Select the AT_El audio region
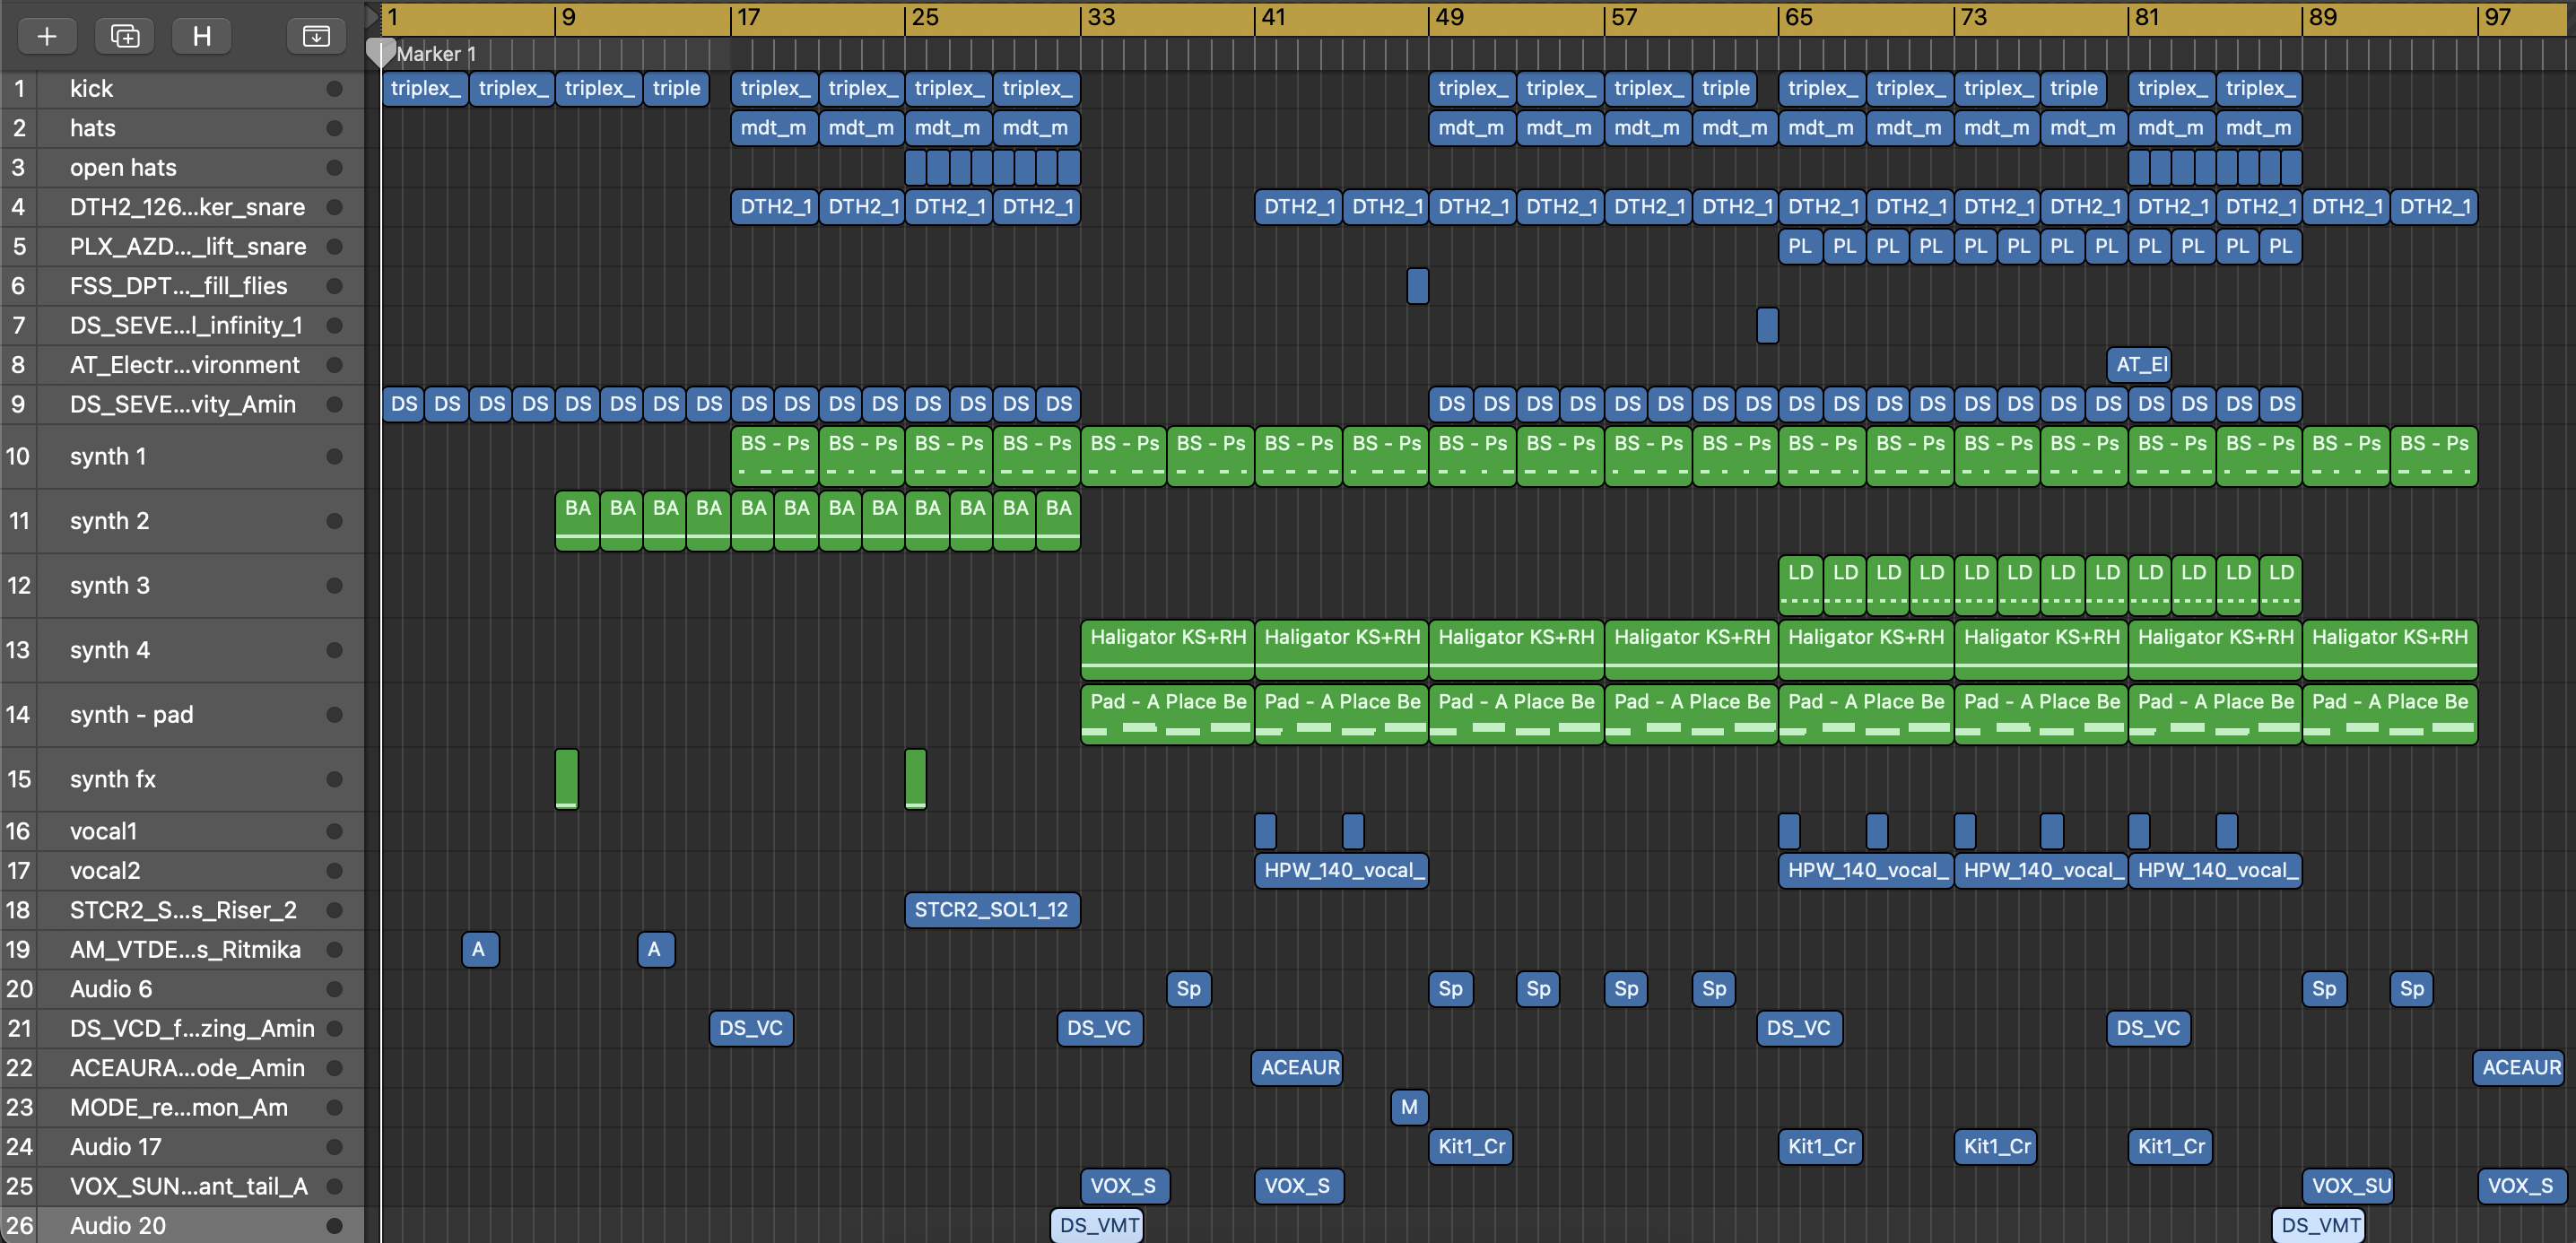This screenshot has height=1243, width=2576. (2140, 364)
